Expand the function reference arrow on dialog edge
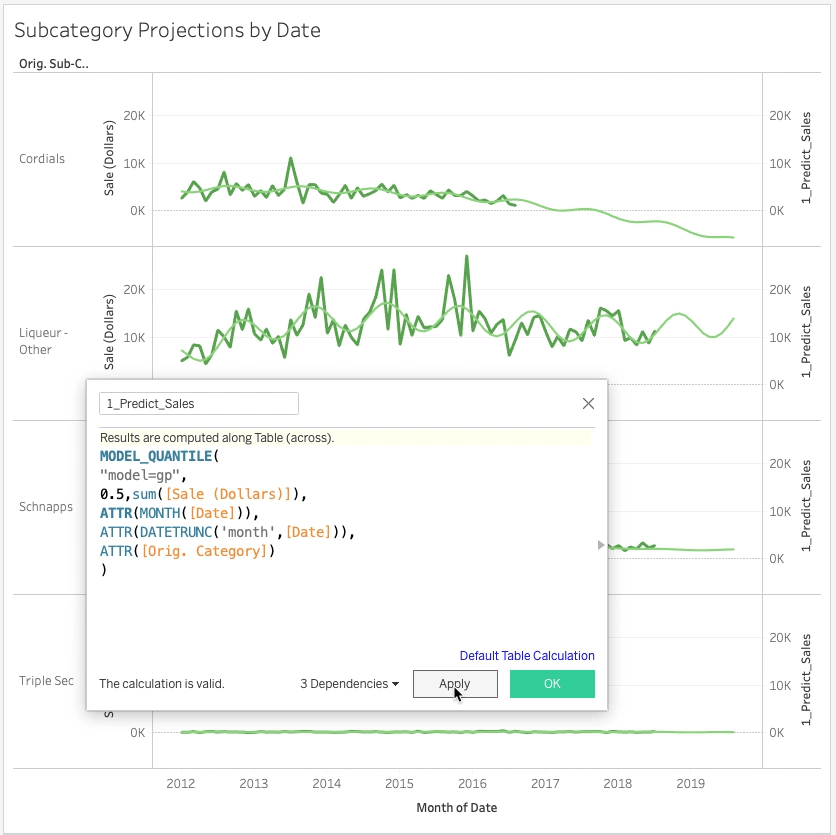 [x=601, y=545]
